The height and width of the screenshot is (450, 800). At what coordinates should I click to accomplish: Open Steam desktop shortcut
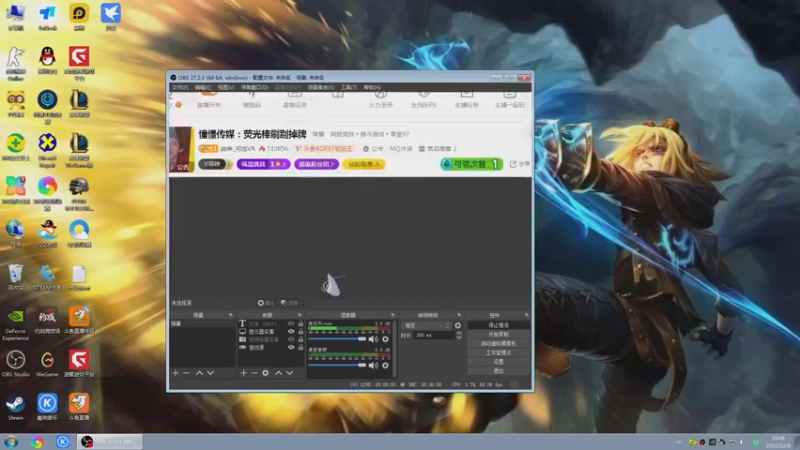15,407
